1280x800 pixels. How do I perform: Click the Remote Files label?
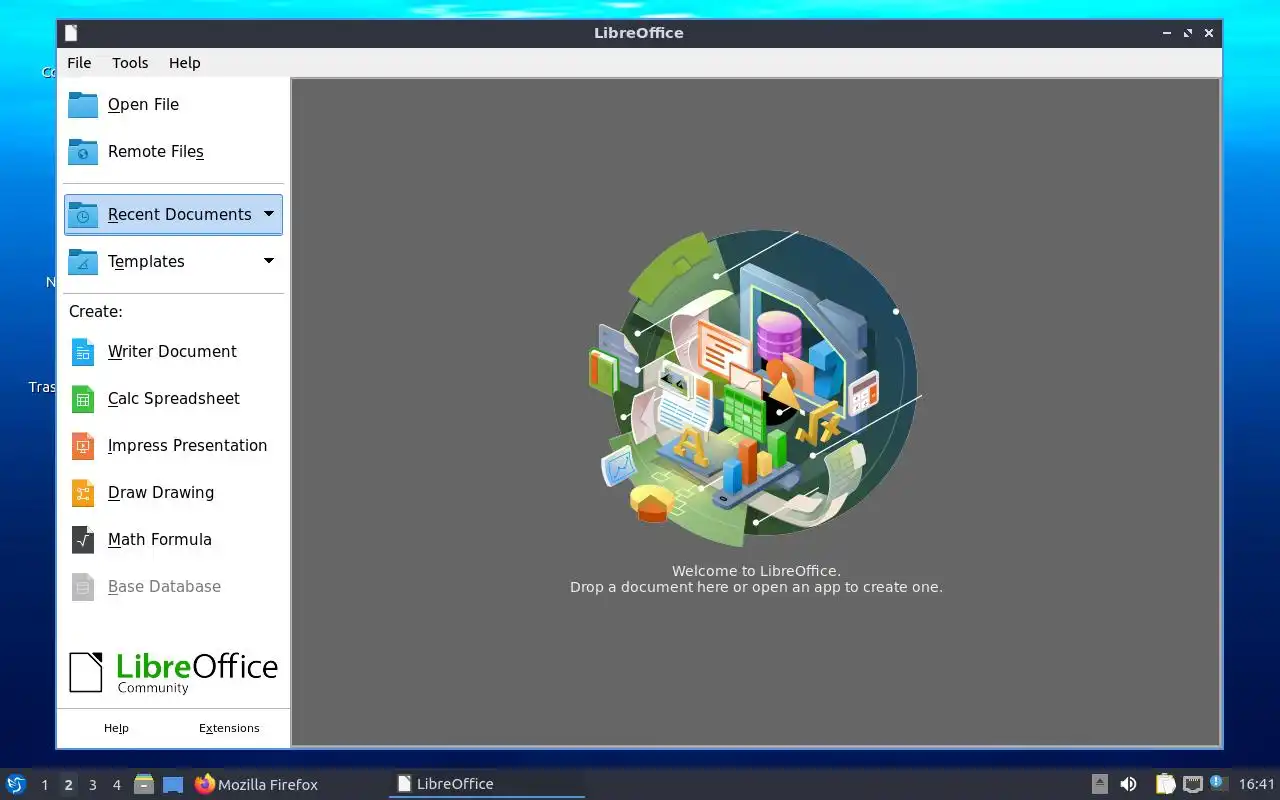(156, 151)
